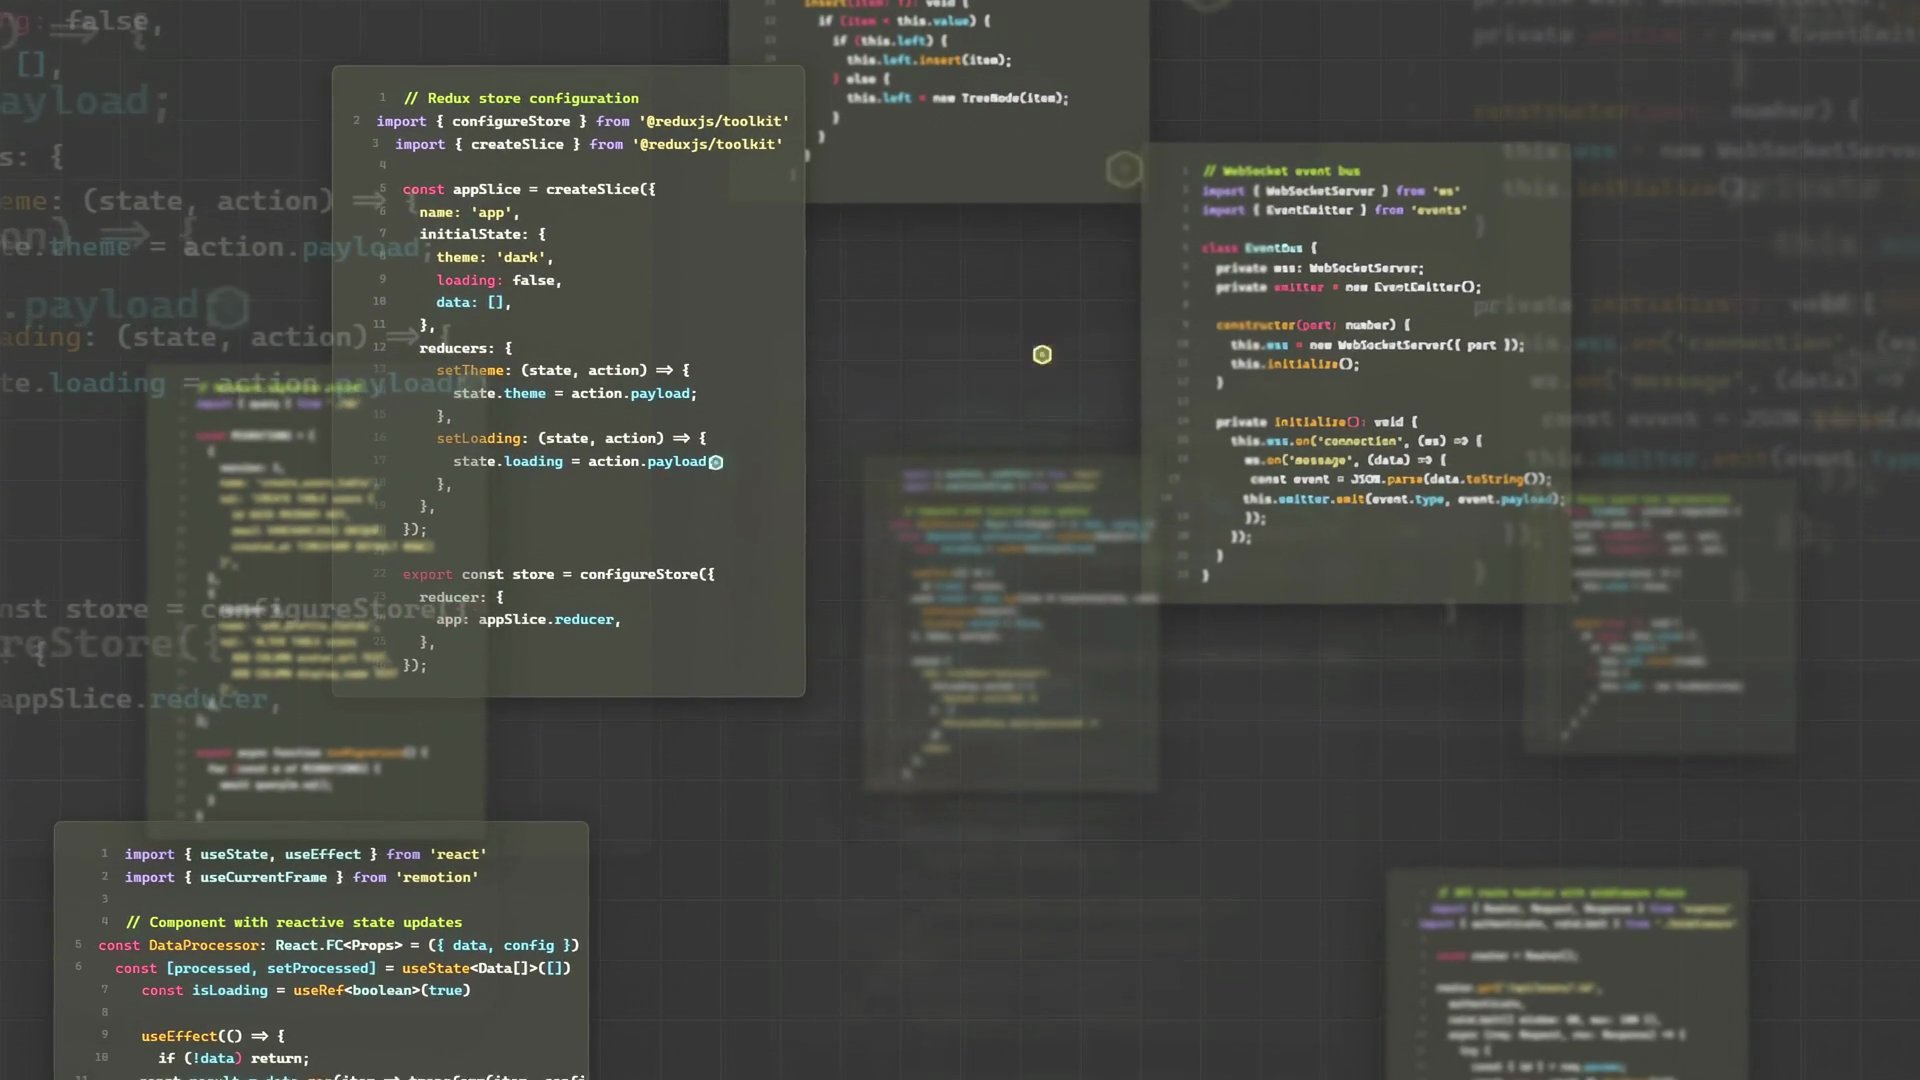
Task: Click 'app: appSlice.reducer,' line
Action: pos(529,619)
